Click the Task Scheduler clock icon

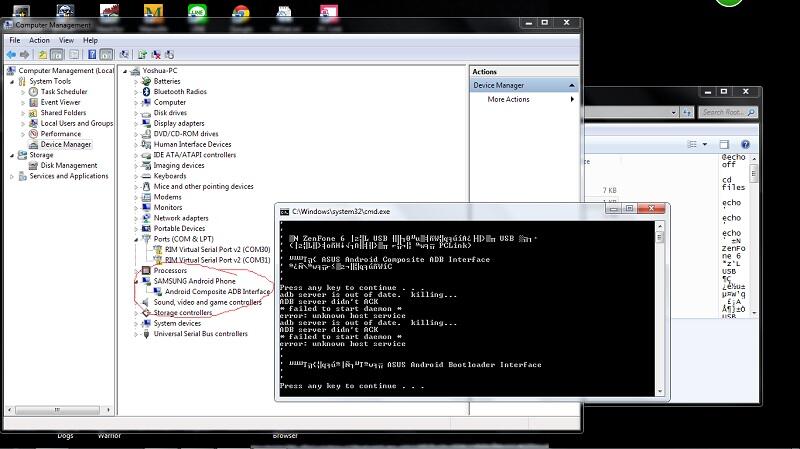[x=33, y=92]
